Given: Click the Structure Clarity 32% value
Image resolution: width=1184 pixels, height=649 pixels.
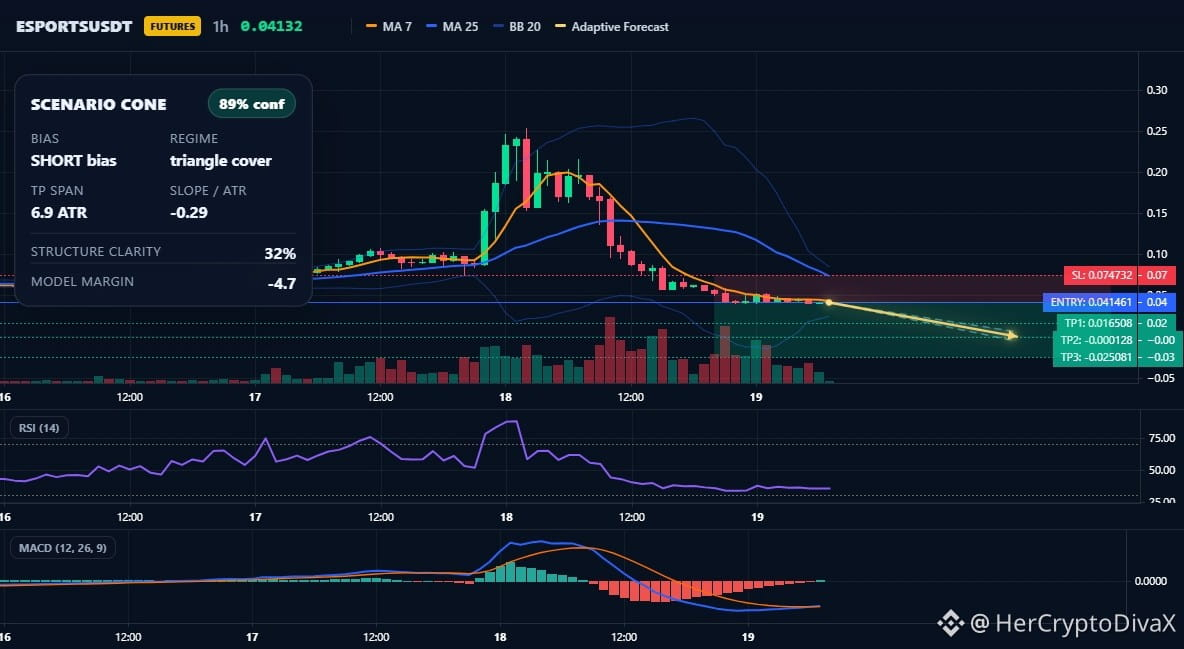Looking at the screenshot, I should [280, 253].
